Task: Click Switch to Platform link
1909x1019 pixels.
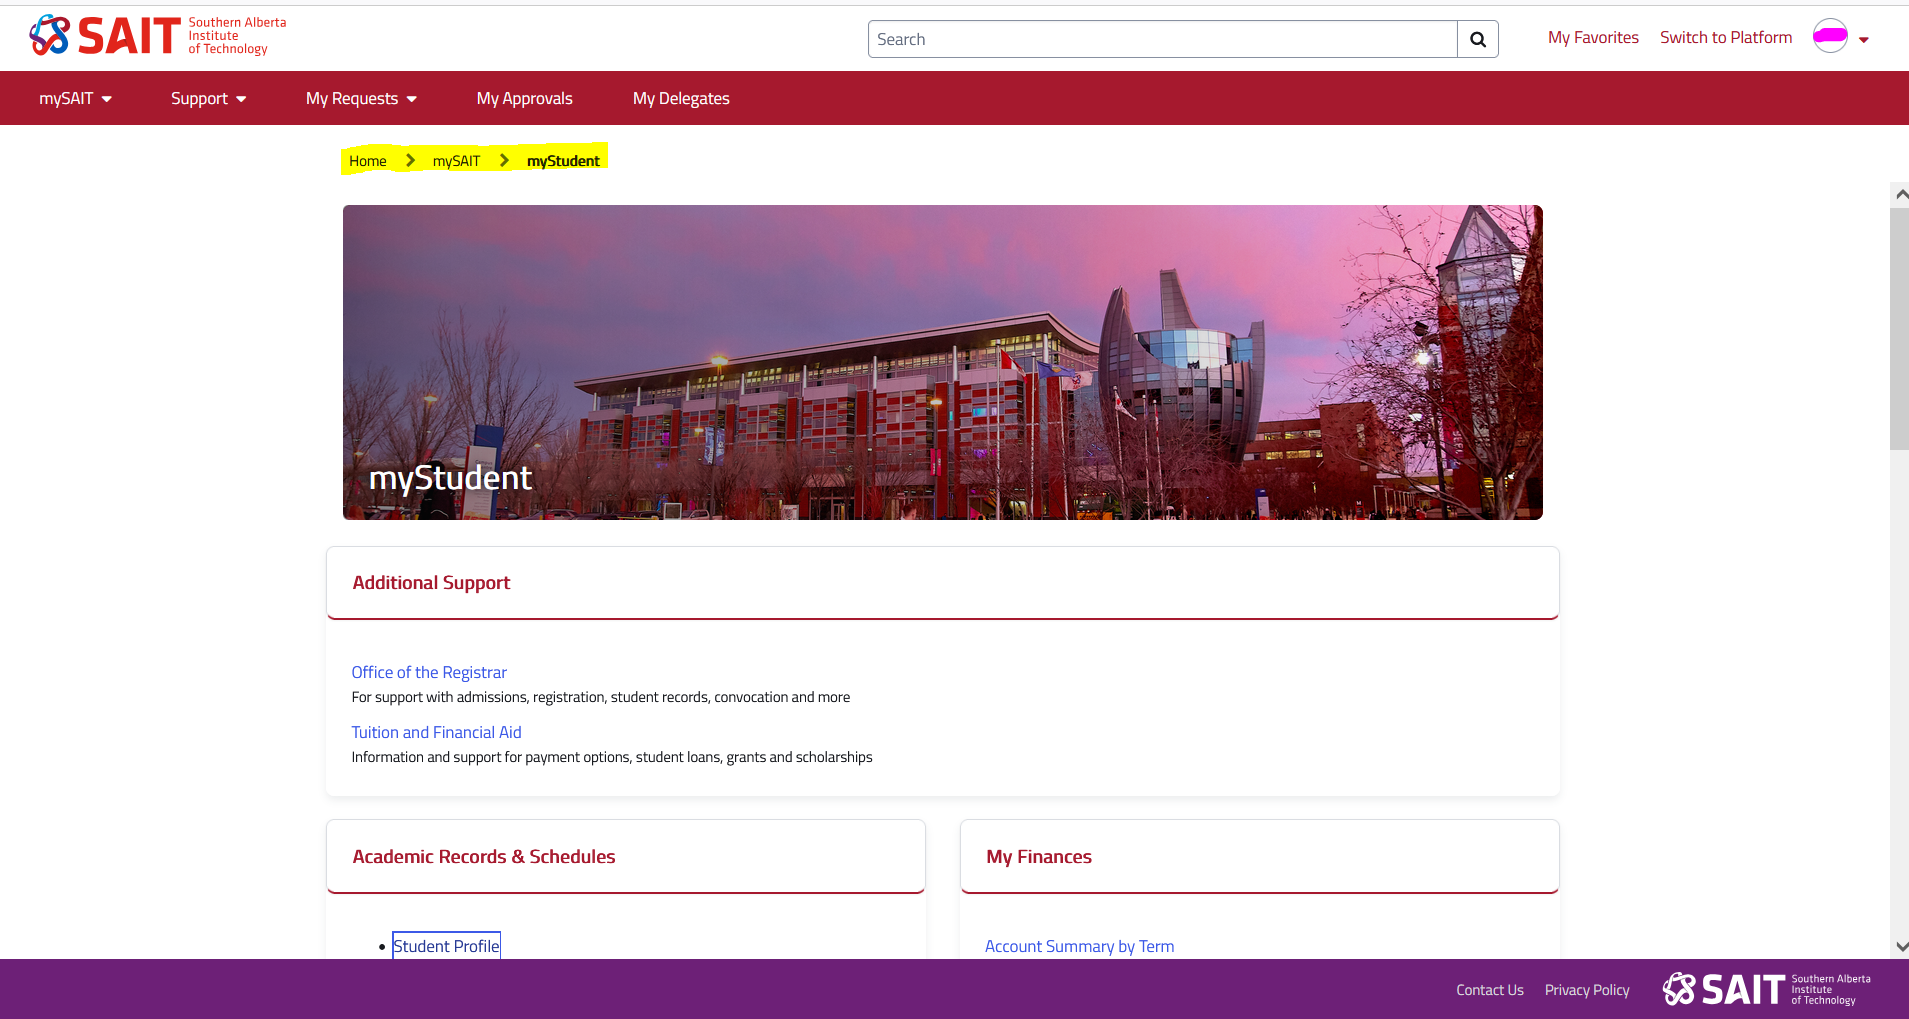Action: tap(1726, 37)
